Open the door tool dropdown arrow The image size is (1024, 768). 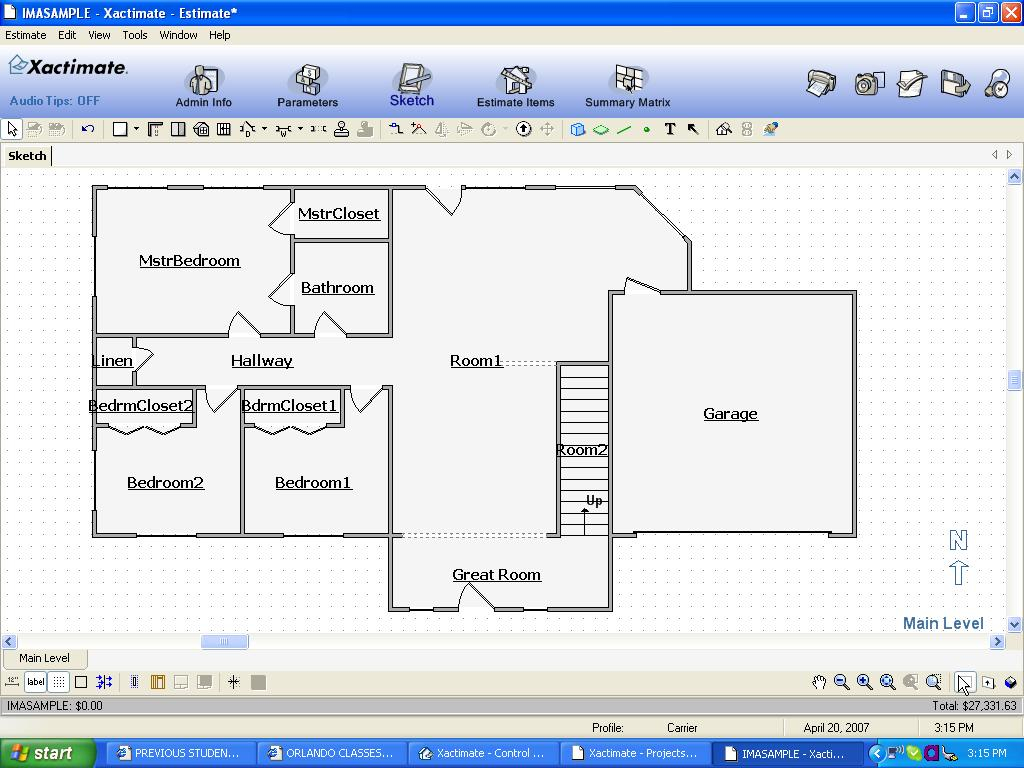click(x=264, y=129)
